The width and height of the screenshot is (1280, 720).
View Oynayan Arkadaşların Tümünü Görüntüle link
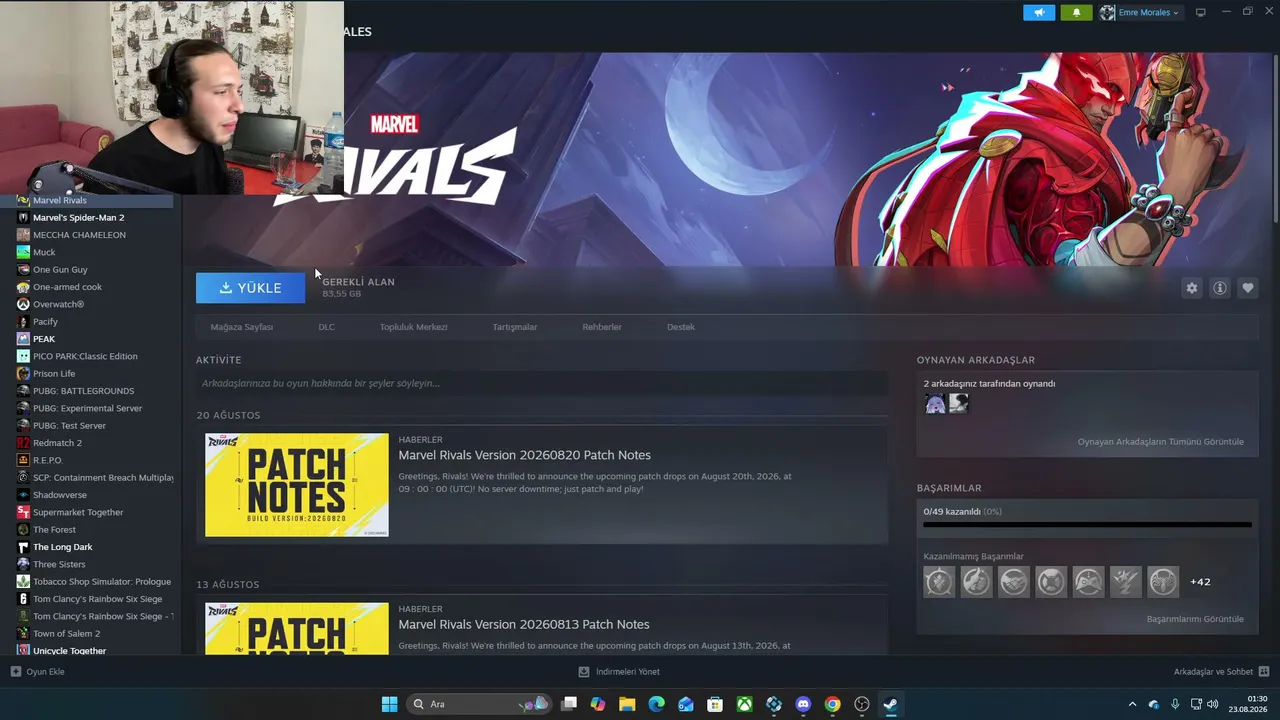[1161, 442]
